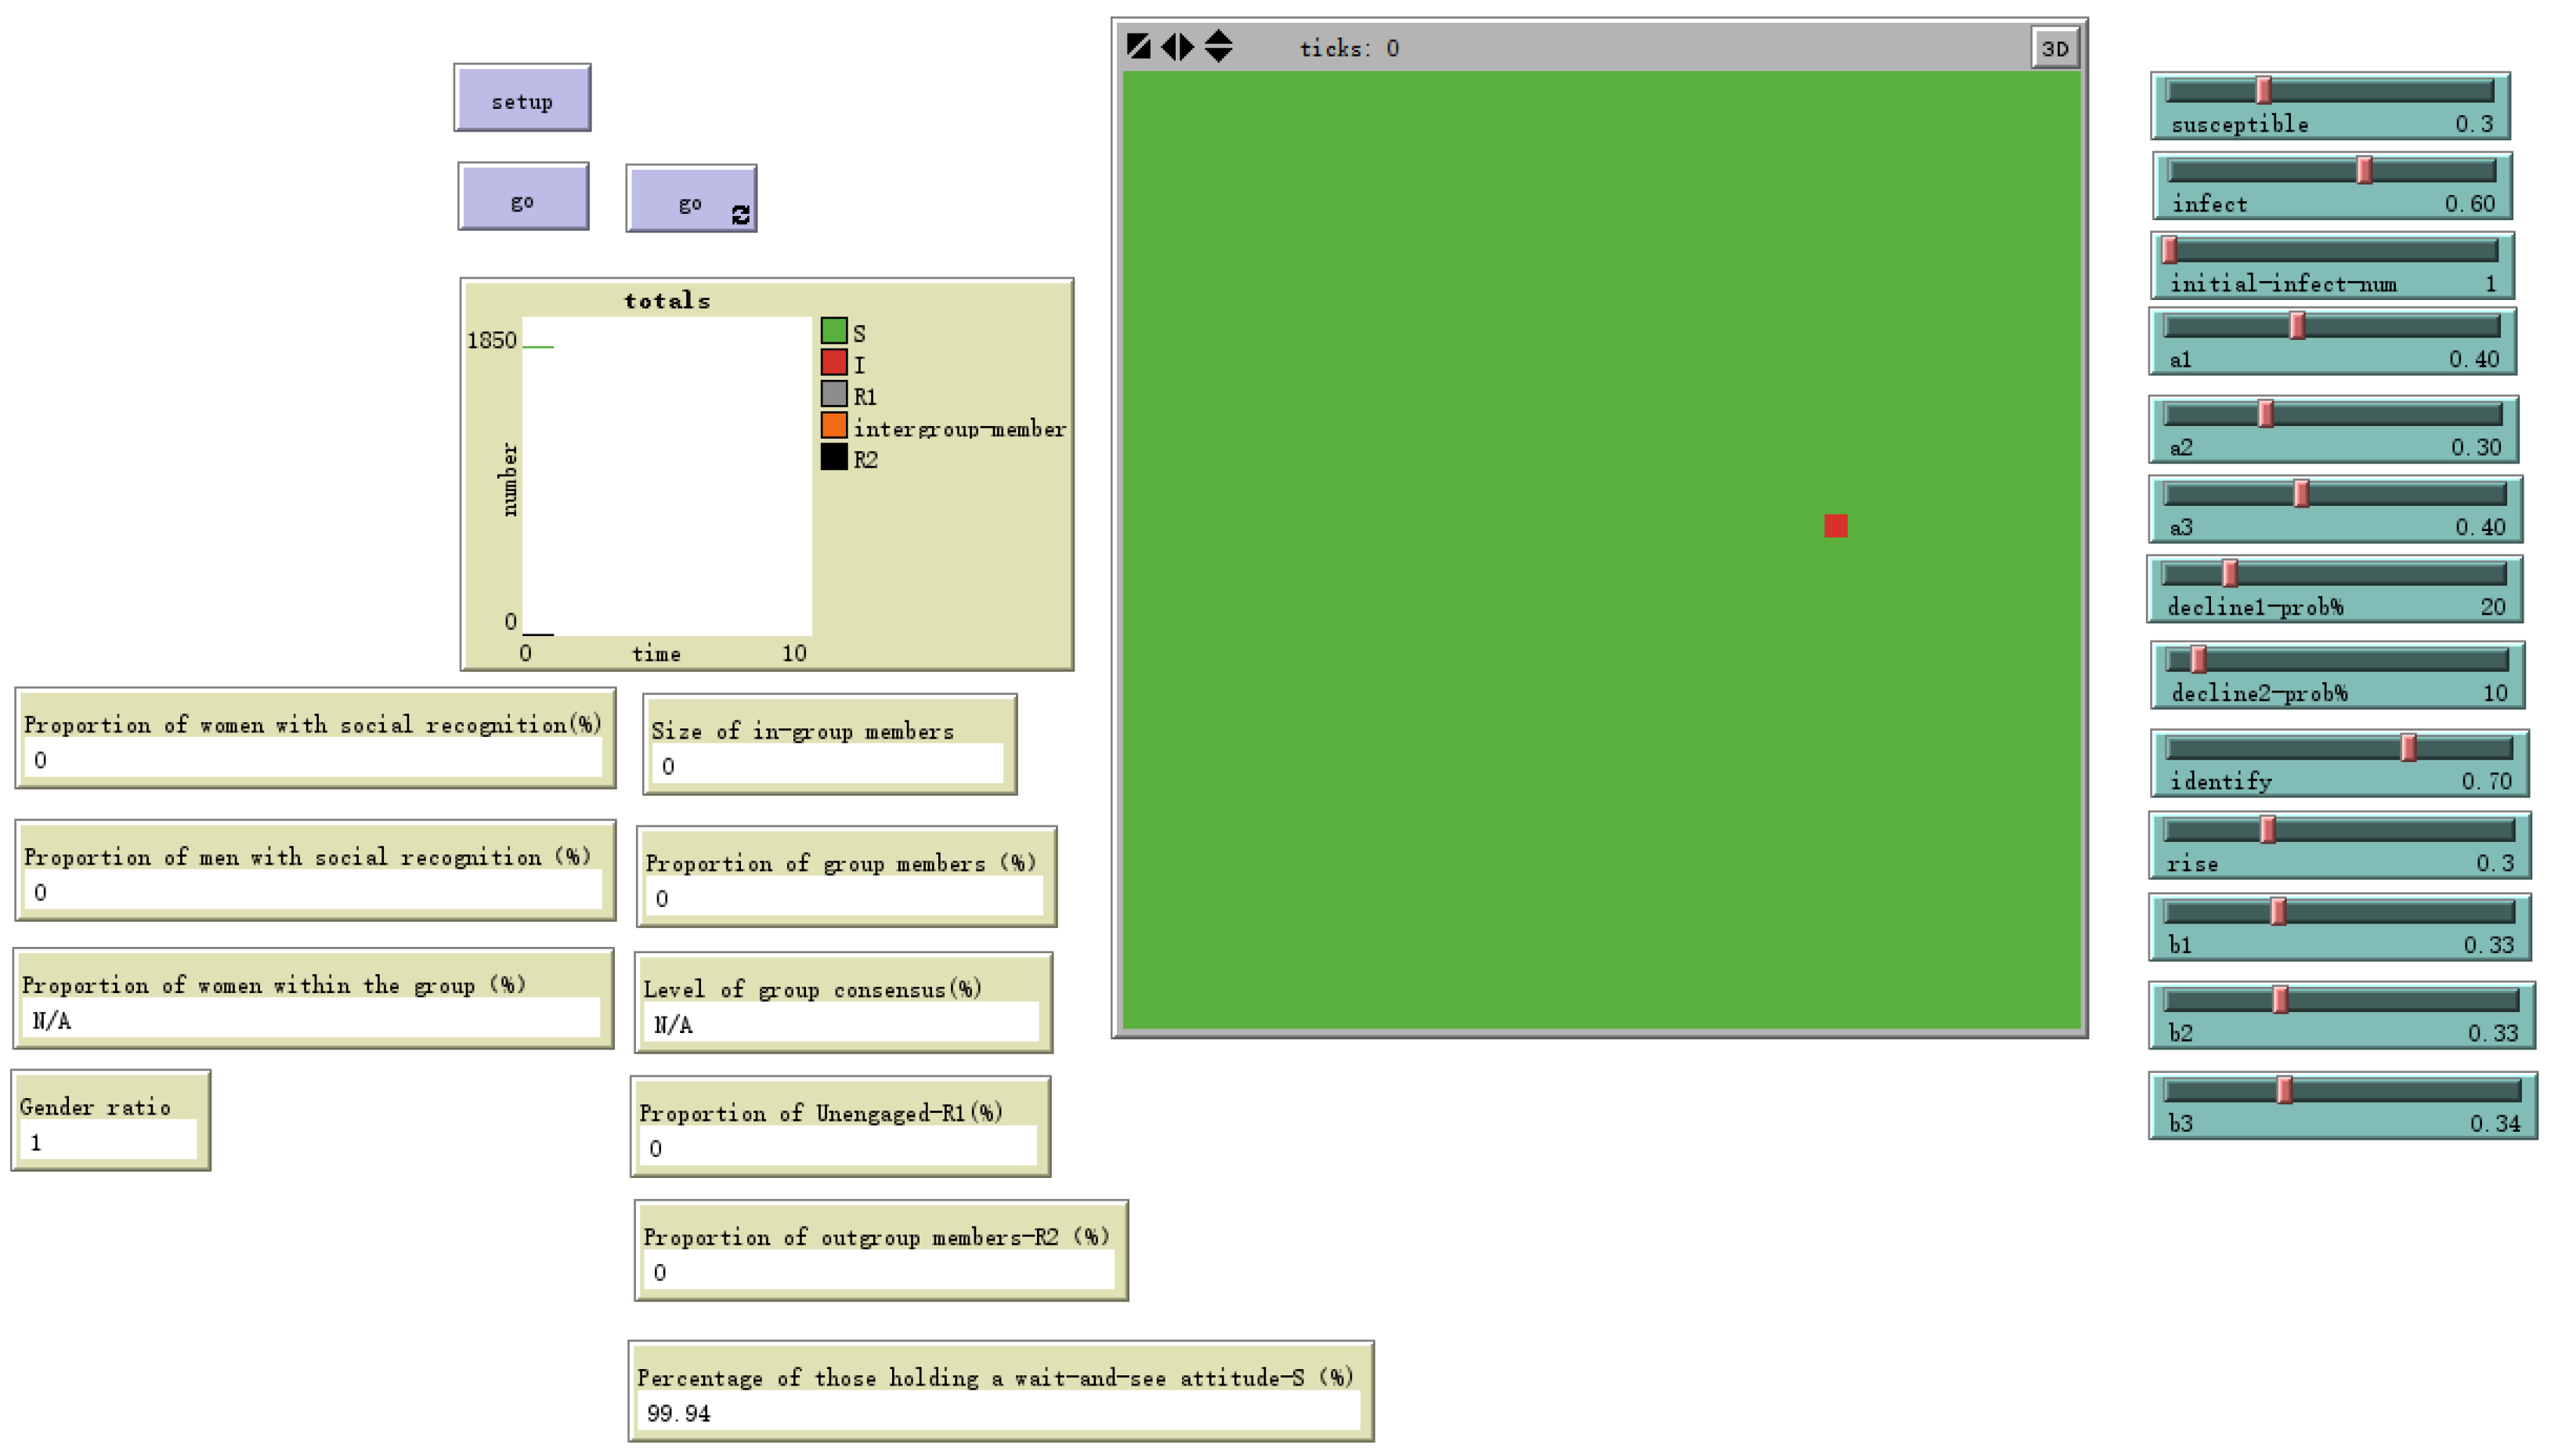Click the forever loop icon on go button
The height and width of the screenshot is (1456, 2551).
[x=740, y=215]
